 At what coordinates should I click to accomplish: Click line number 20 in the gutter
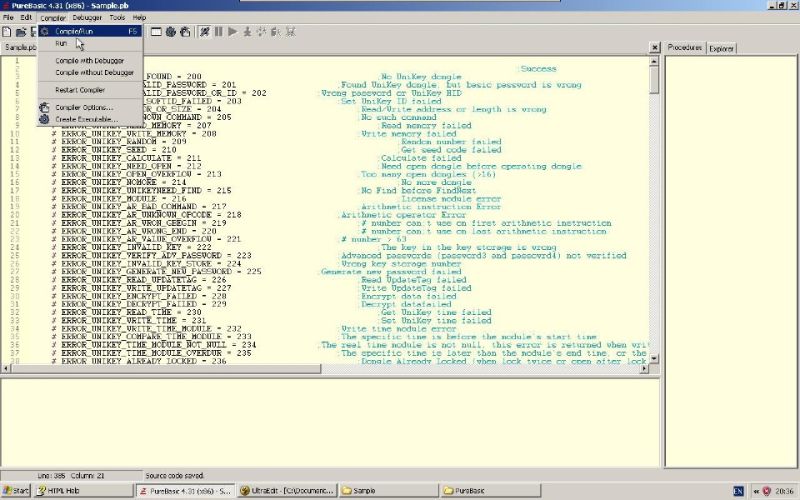click(14, 215)
